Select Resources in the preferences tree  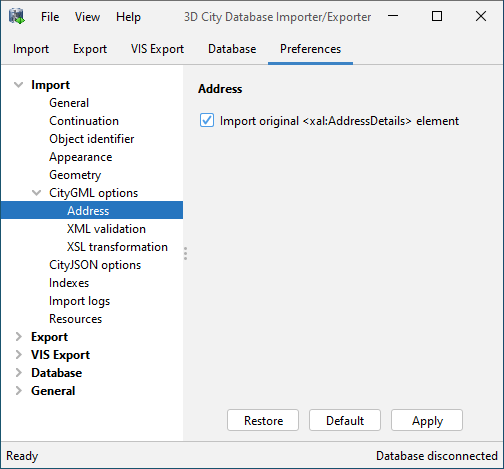coord(75,319)
